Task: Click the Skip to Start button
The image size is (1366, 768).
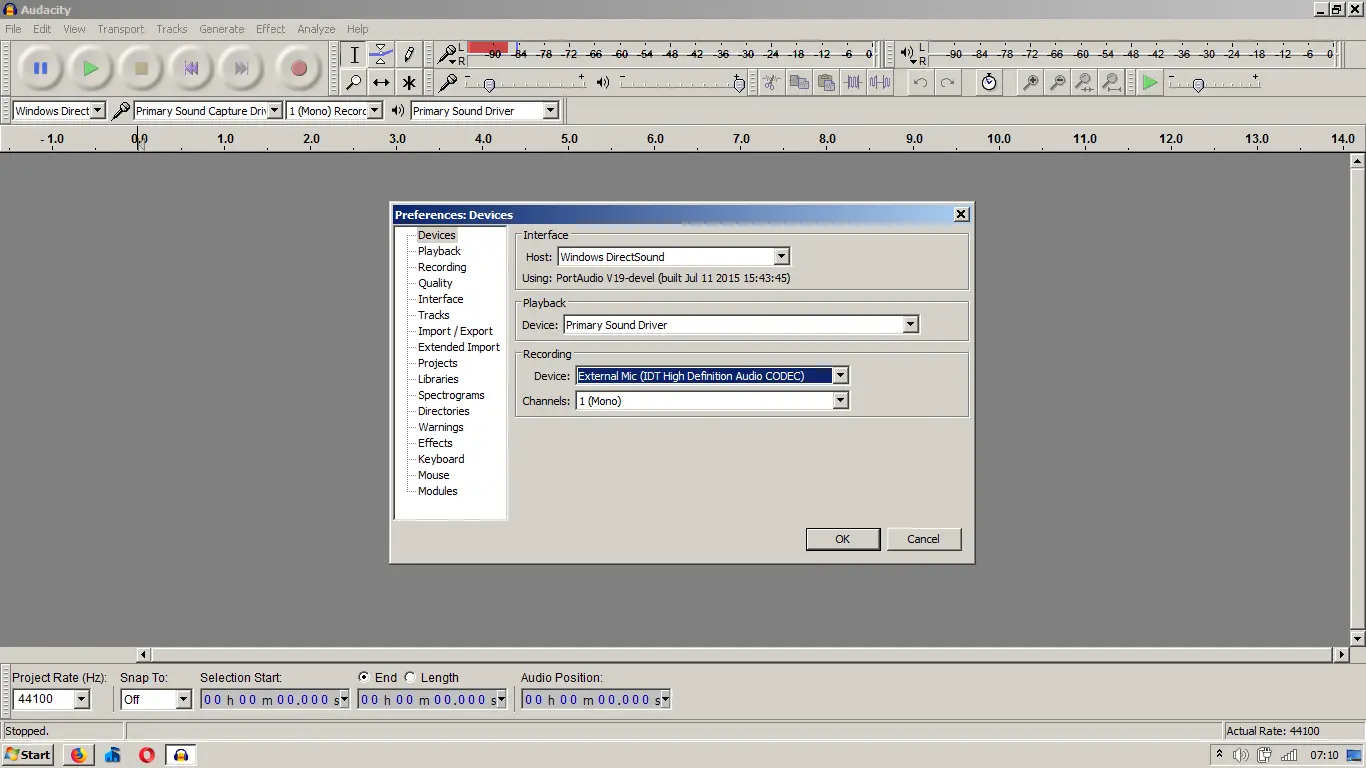Action: pos(191,69)
